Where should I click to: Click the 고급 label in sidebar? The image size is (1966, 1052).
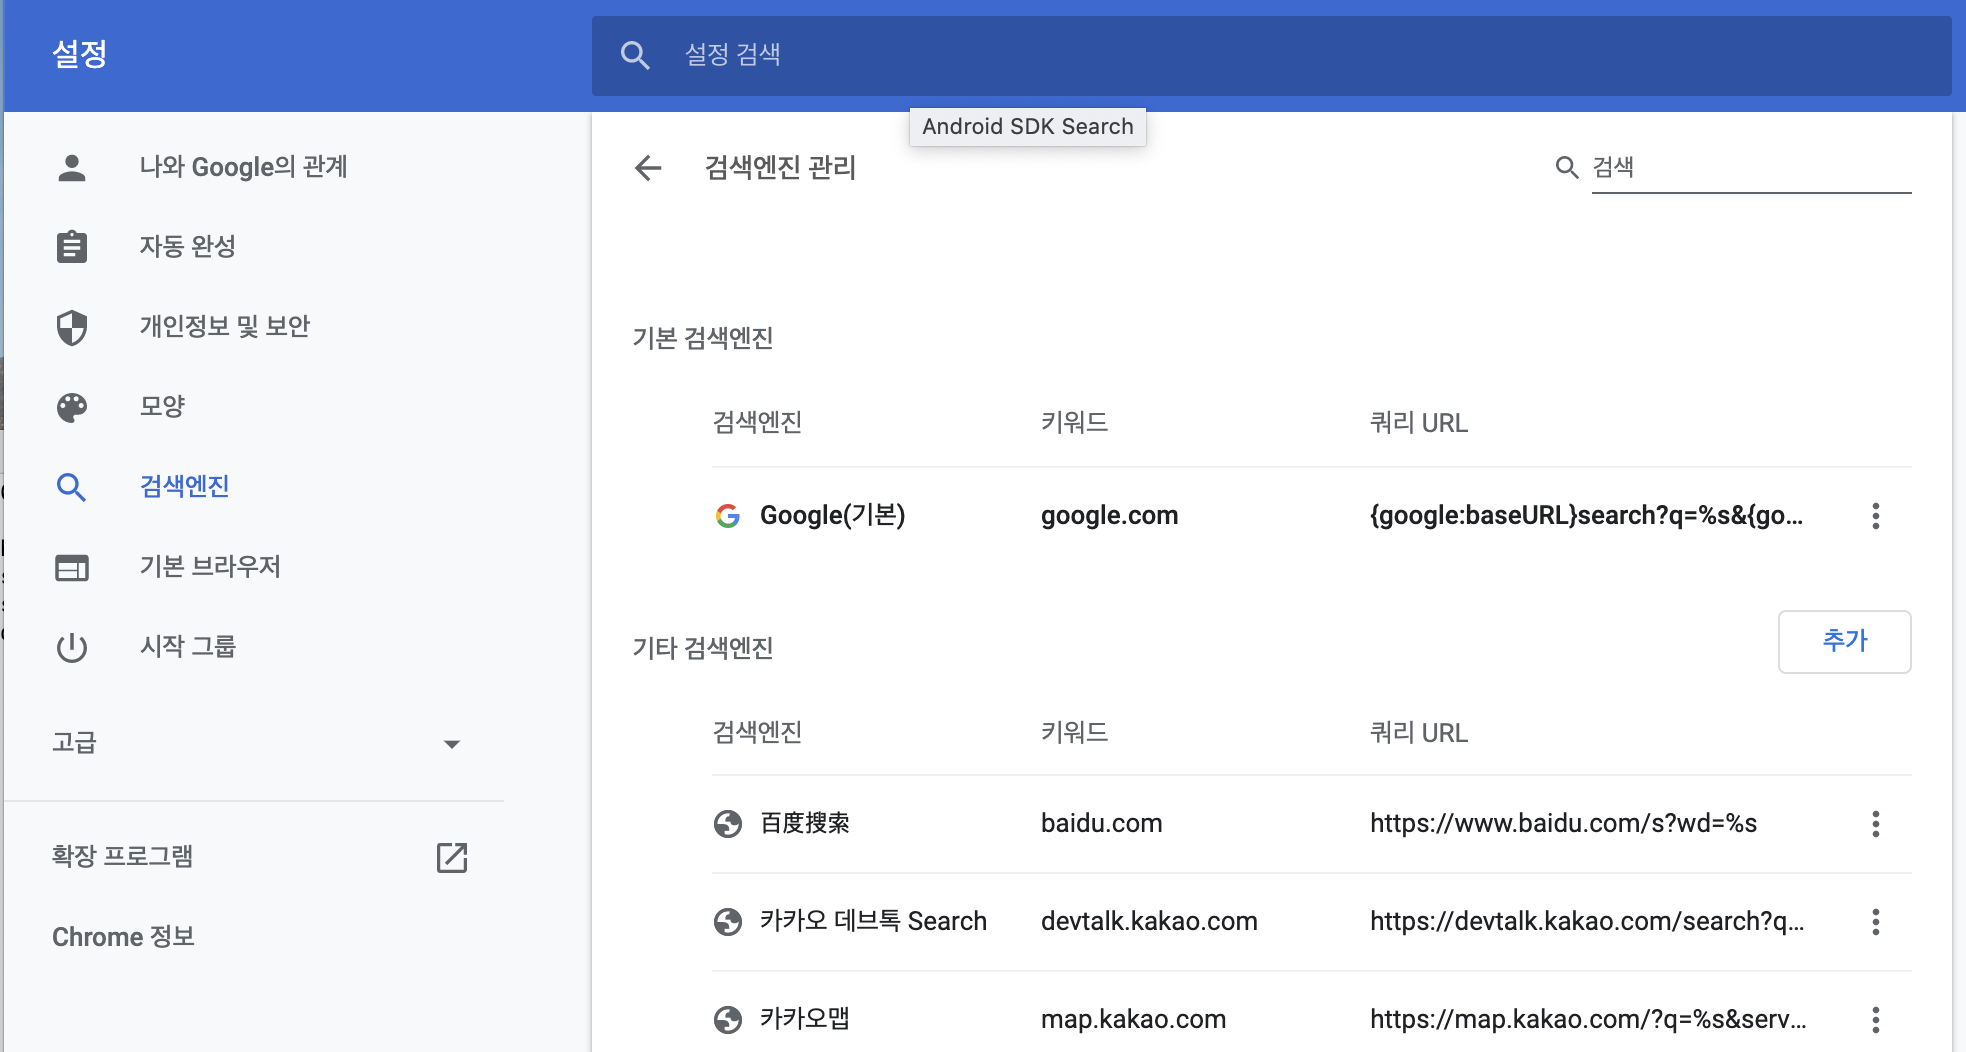74,743
